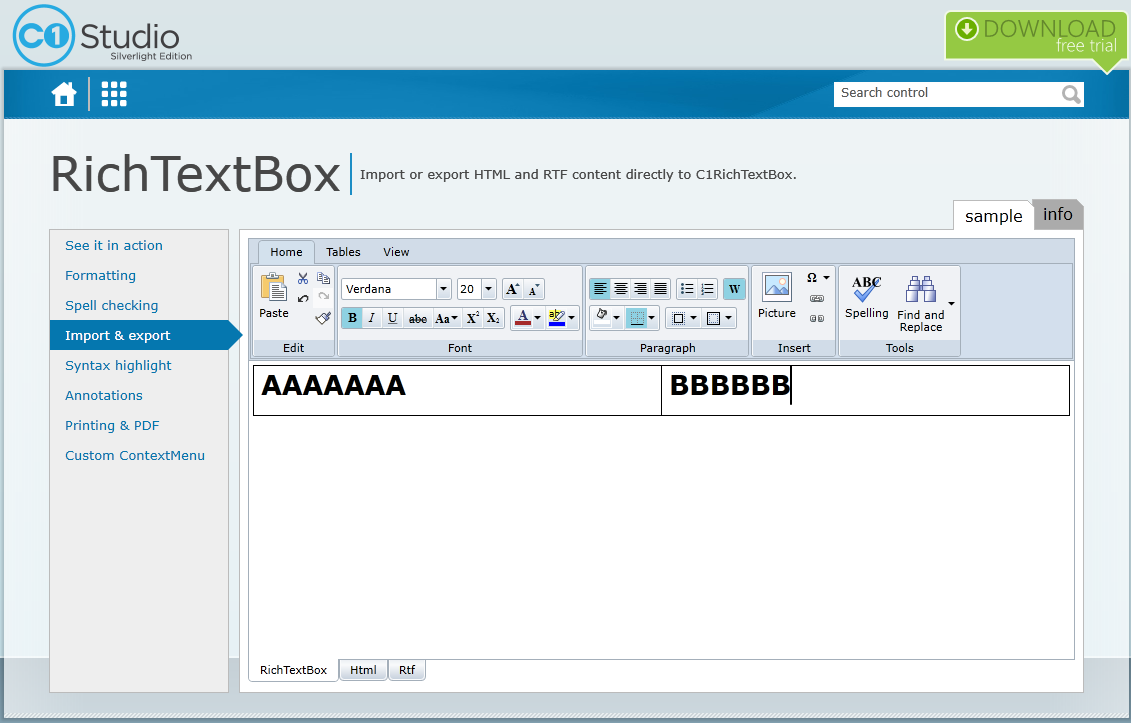Toggle Subscript formatting
The width and height of the screenshot is (1131, 723).
pos(493,318)
